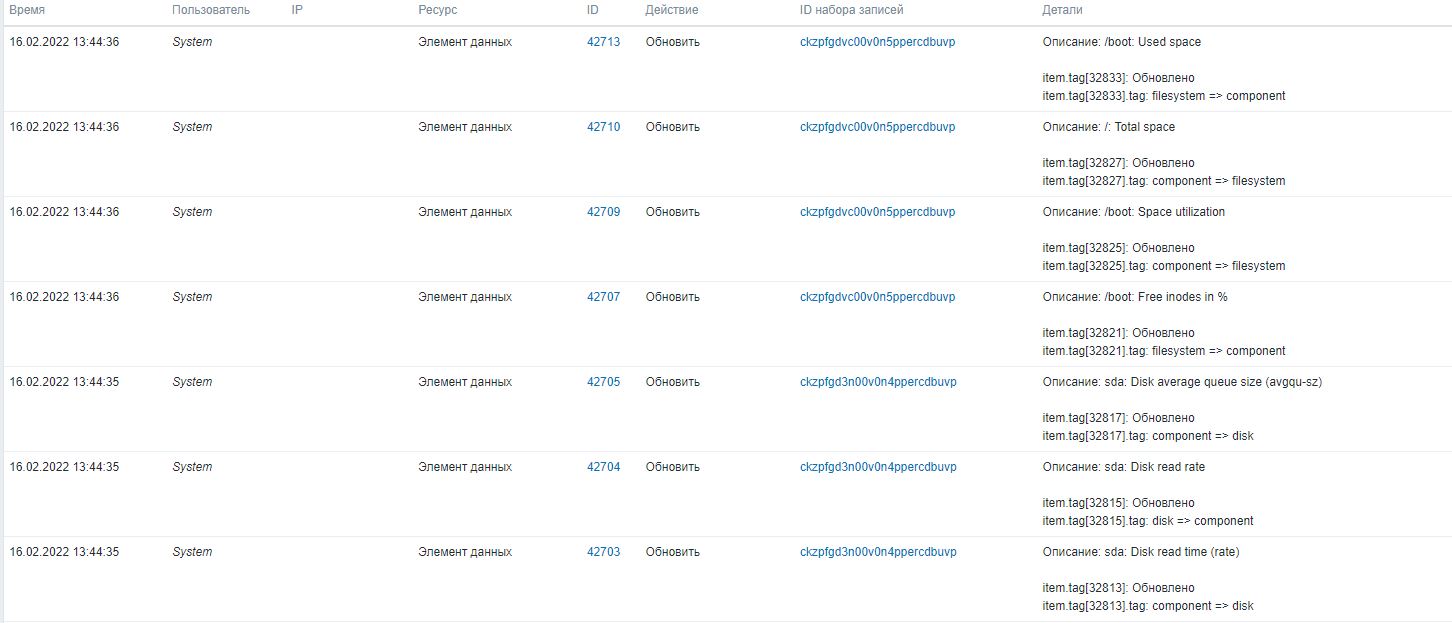
Task: Select the "ID набора записей" column header
Action: (851, 10)
